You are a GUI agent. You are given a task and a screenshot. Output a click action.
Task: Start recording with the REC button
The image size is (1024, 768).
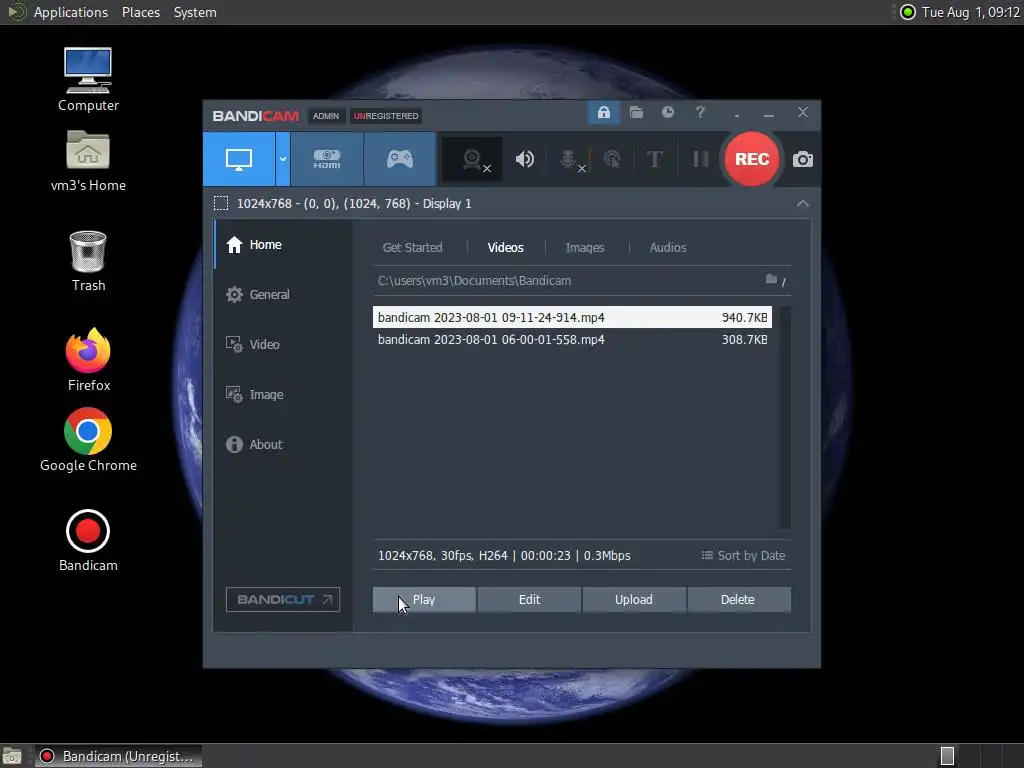(x=752, y=159)
